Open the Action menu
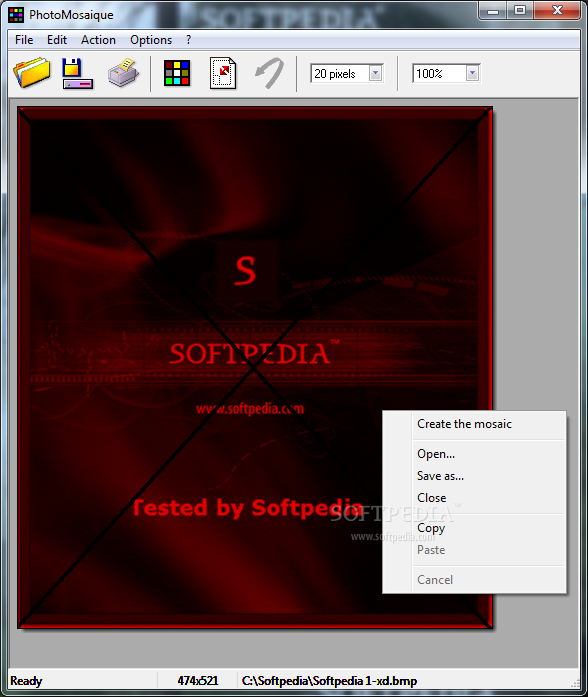Viewport: 588px width, 697px height. [x=98, y=40]
